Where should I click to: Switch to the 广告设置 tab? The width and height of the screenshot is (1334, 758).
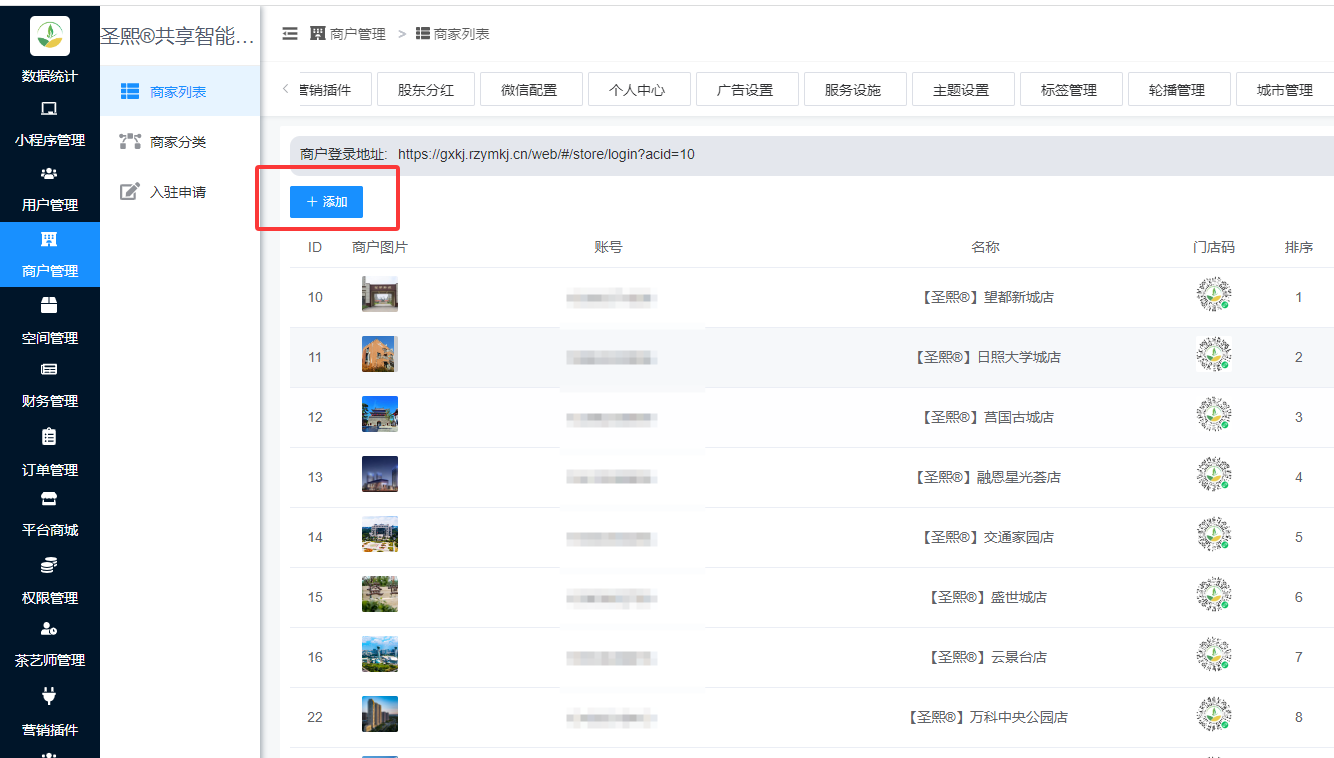point(746,90)
